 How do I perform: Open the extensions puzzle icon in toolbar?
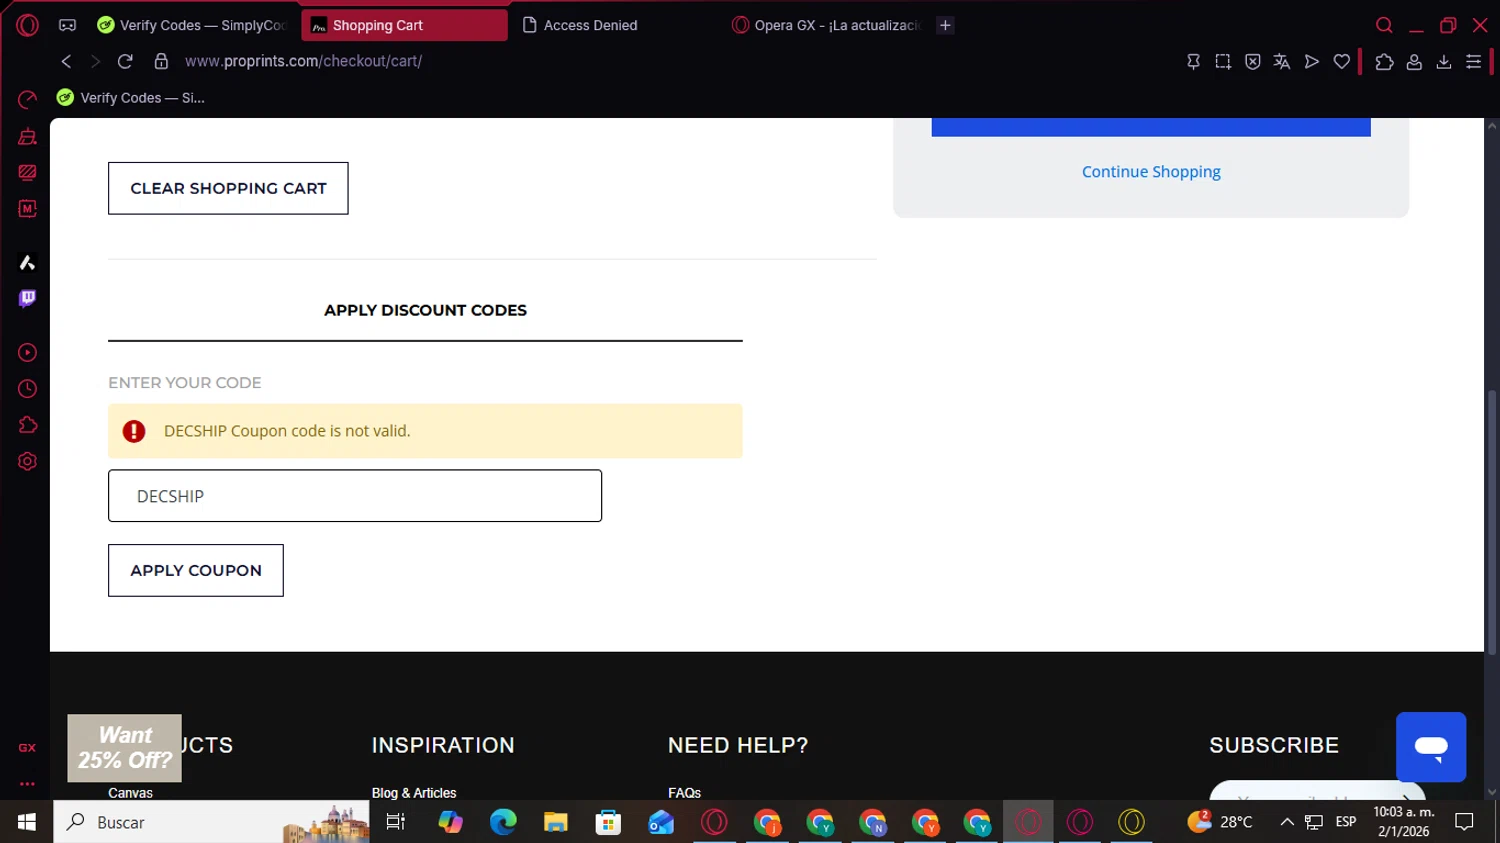click(1384, 62)
